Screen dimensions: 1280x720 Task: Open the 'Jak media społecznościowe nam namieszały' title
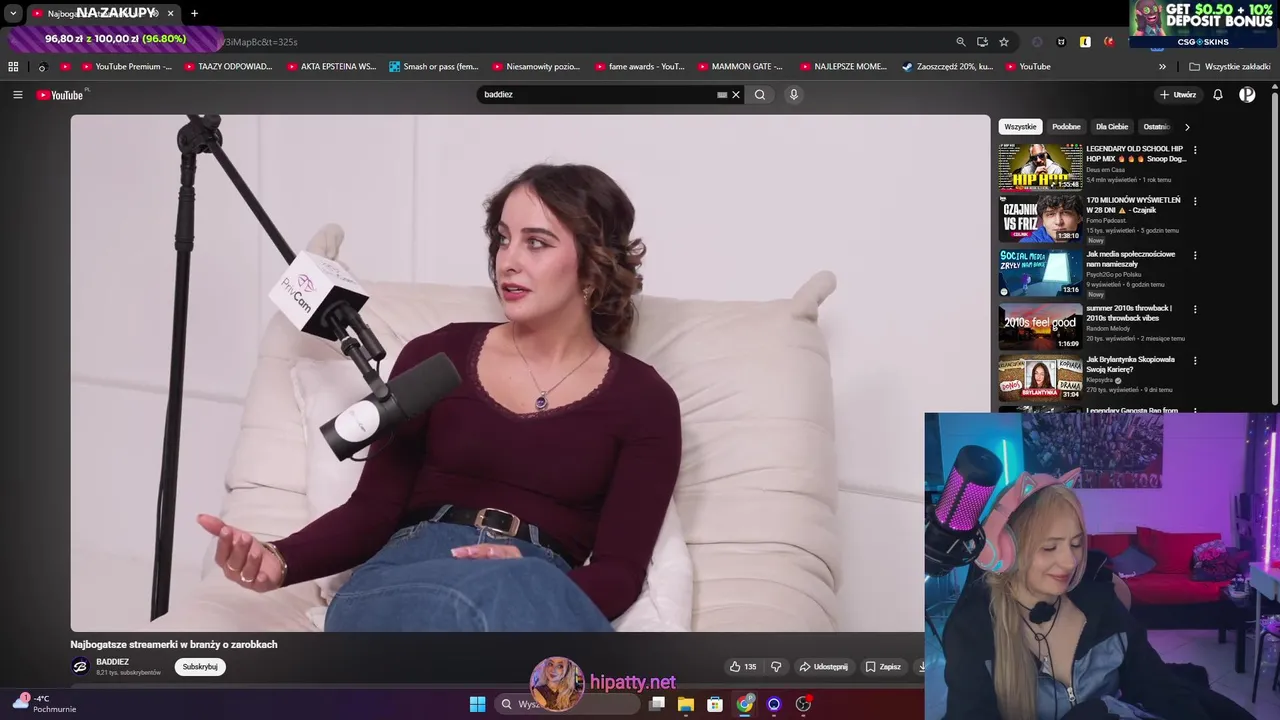pos(1131,259)
